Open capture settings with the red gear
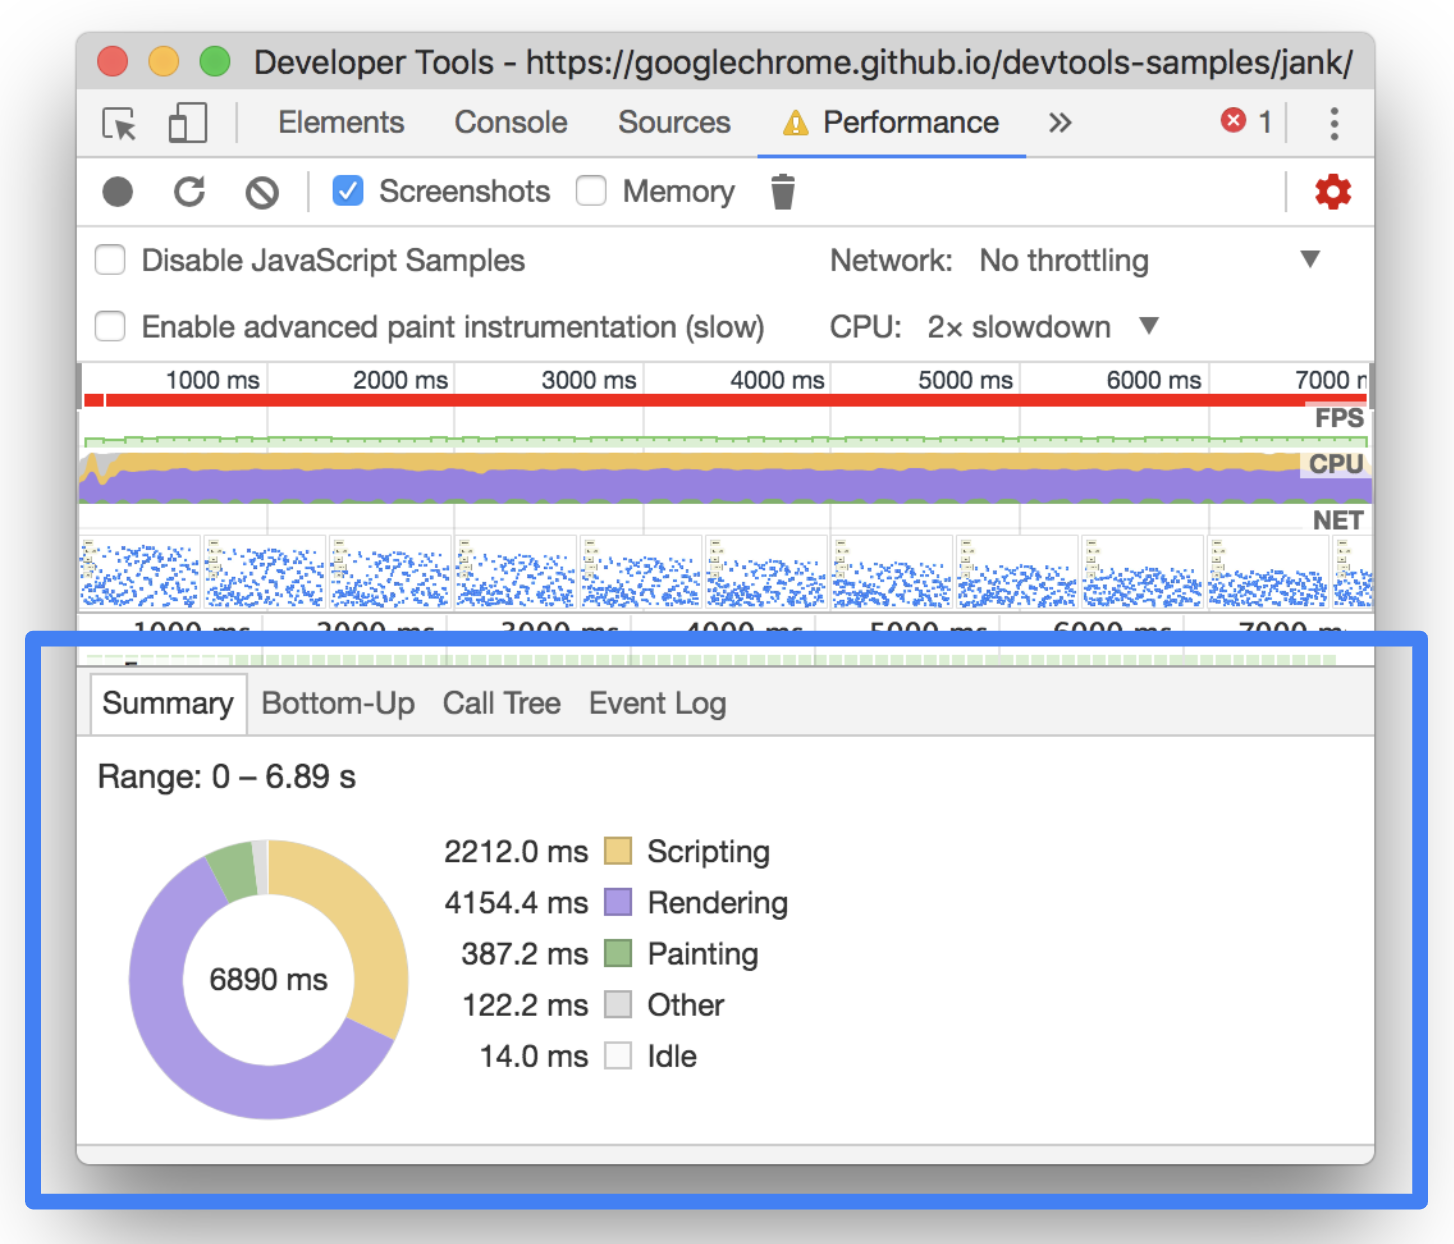The image size is (1454, 1244). coord(1332,191)
